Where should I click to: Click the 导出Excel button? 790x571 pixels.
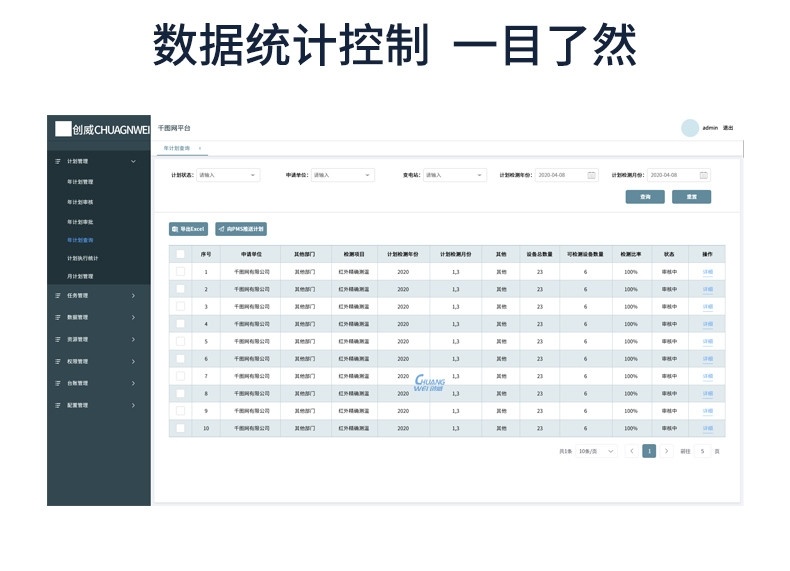[188, 229]
